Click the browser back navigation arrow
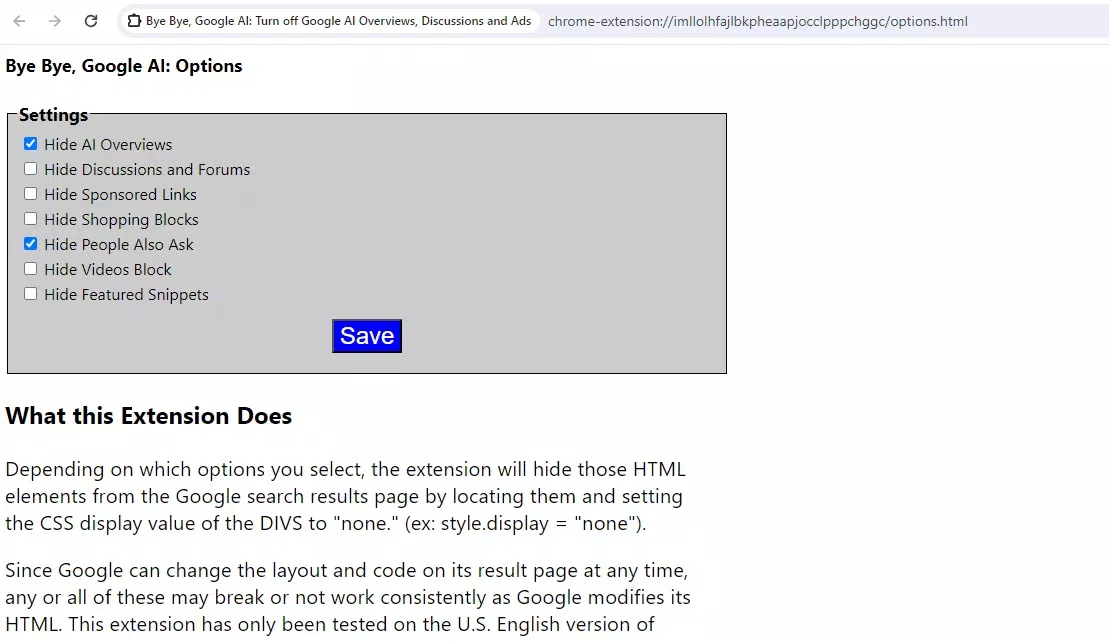1109x641 pixels. pyautogui.click(x=19, y=20)
